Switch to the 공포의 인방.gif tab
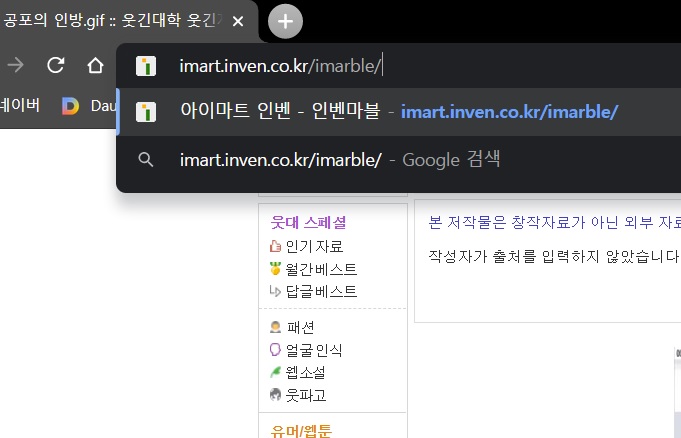 (112, 20)
